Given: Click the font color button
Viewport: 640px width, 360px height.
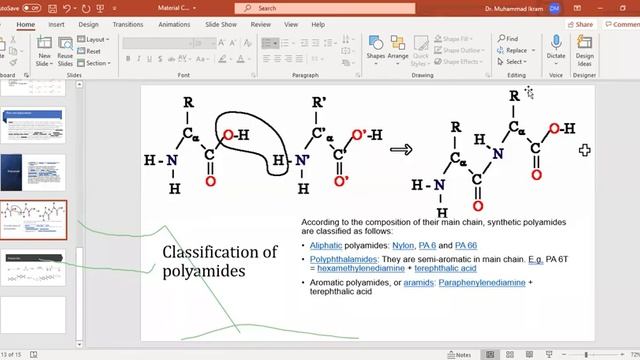Looking at the screenshot, I should pos(241,59).
